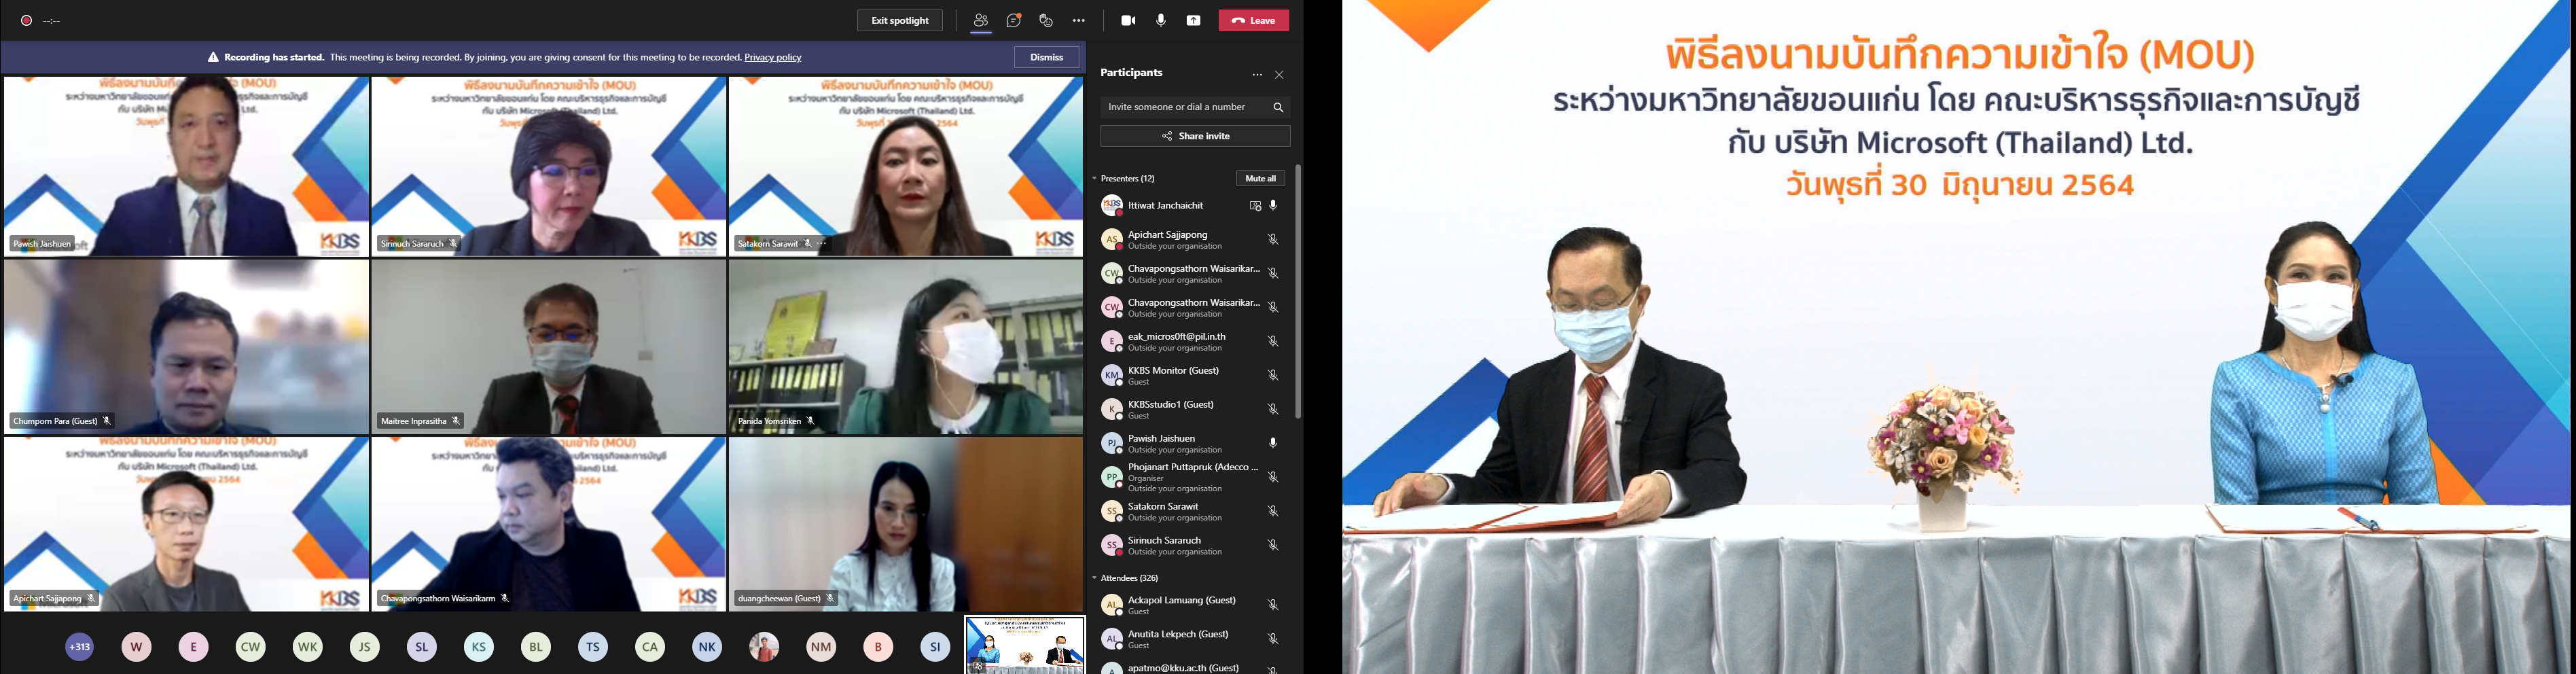Viewport: 2576px width, 674px height.
Task: Click mic icon for Pawish Jaishuen in list
Action: pos(1273,443)
